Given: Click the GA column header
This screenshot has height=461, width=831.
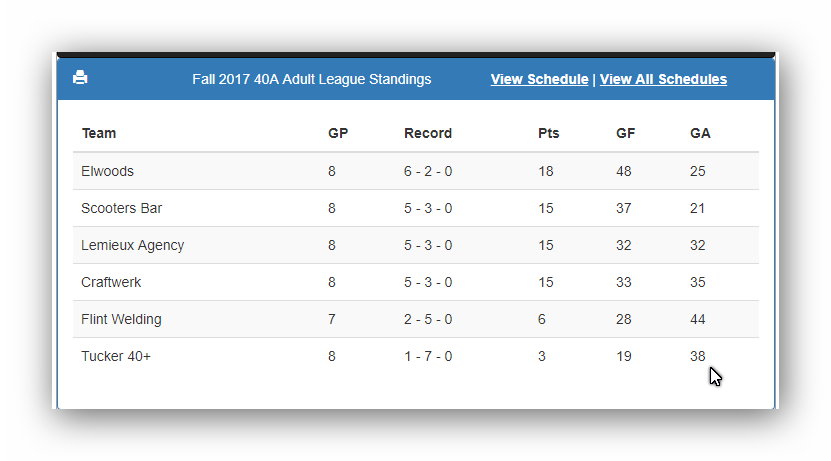Looking at the screenshot, I should pyautogui.click(x=700, y=133).
